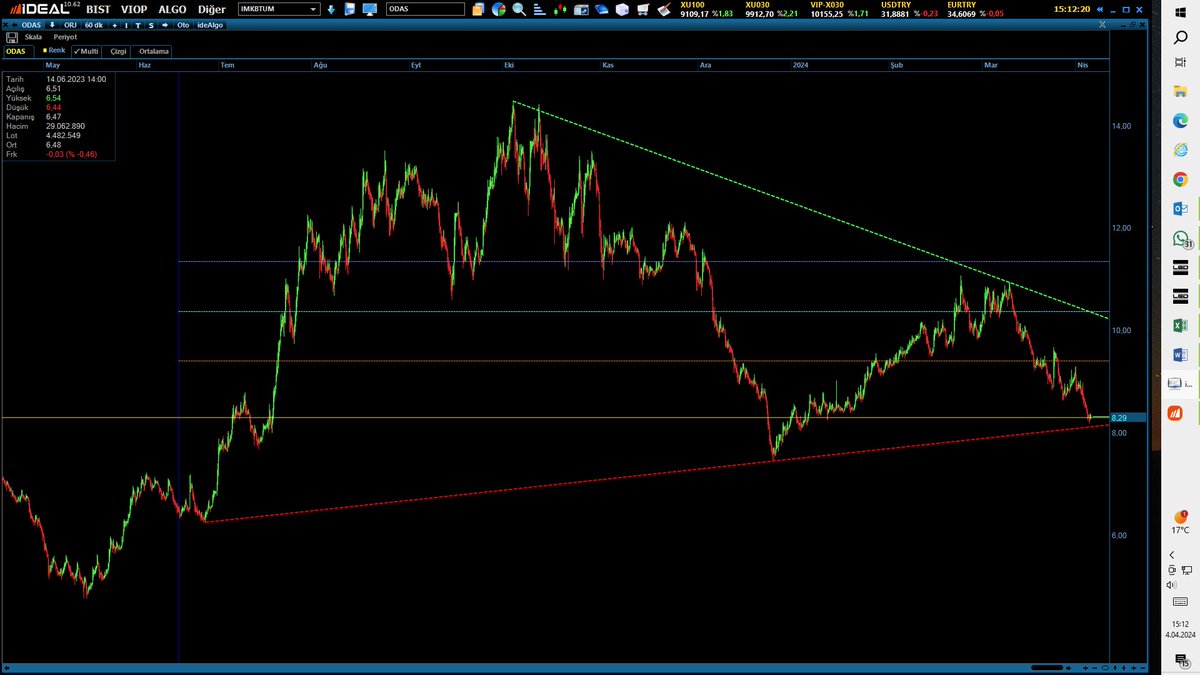Click the blue horizontal bars icon
Viewport: 1200px width, 675px height.
(539, 10)
